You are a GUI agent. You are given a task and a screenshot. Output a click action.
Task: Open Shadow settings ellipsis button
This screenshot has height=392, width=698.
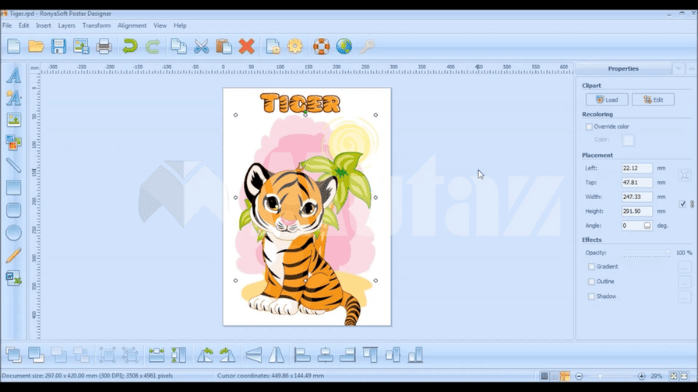click(x=684, y=297)
